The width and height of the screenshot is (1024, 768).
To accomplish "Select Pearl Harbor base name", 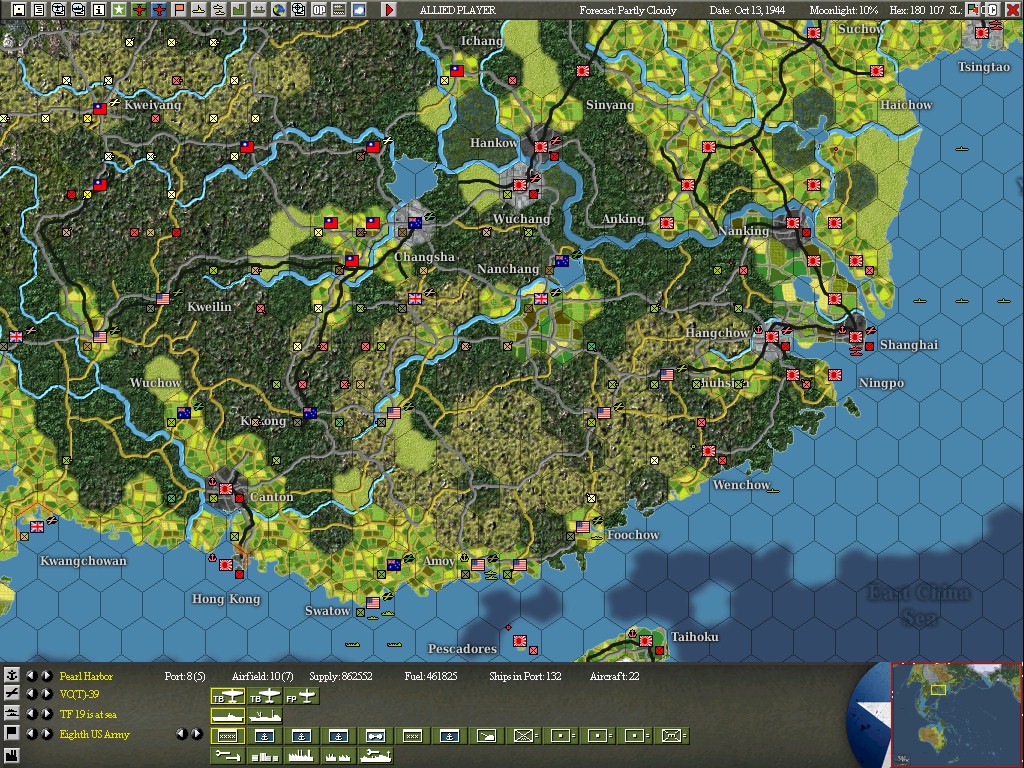I will (x=86, y=676).
